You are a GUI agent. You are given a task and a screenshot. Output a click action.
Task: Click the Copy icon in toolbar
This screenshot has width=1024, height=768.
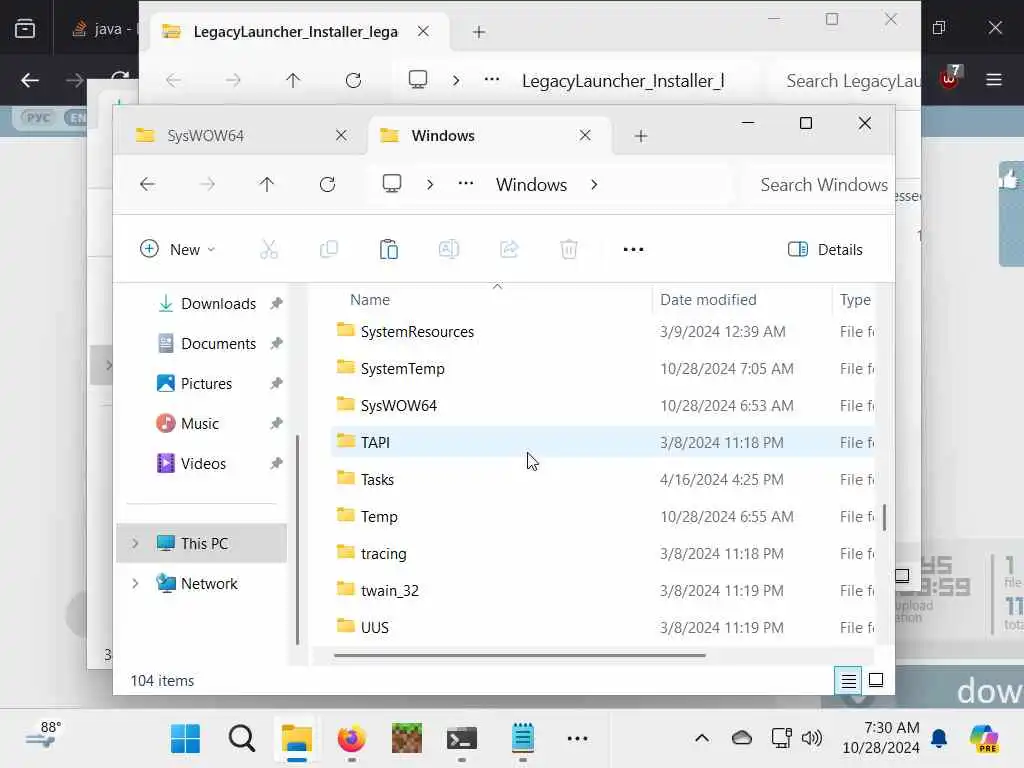tap(328, 249)
